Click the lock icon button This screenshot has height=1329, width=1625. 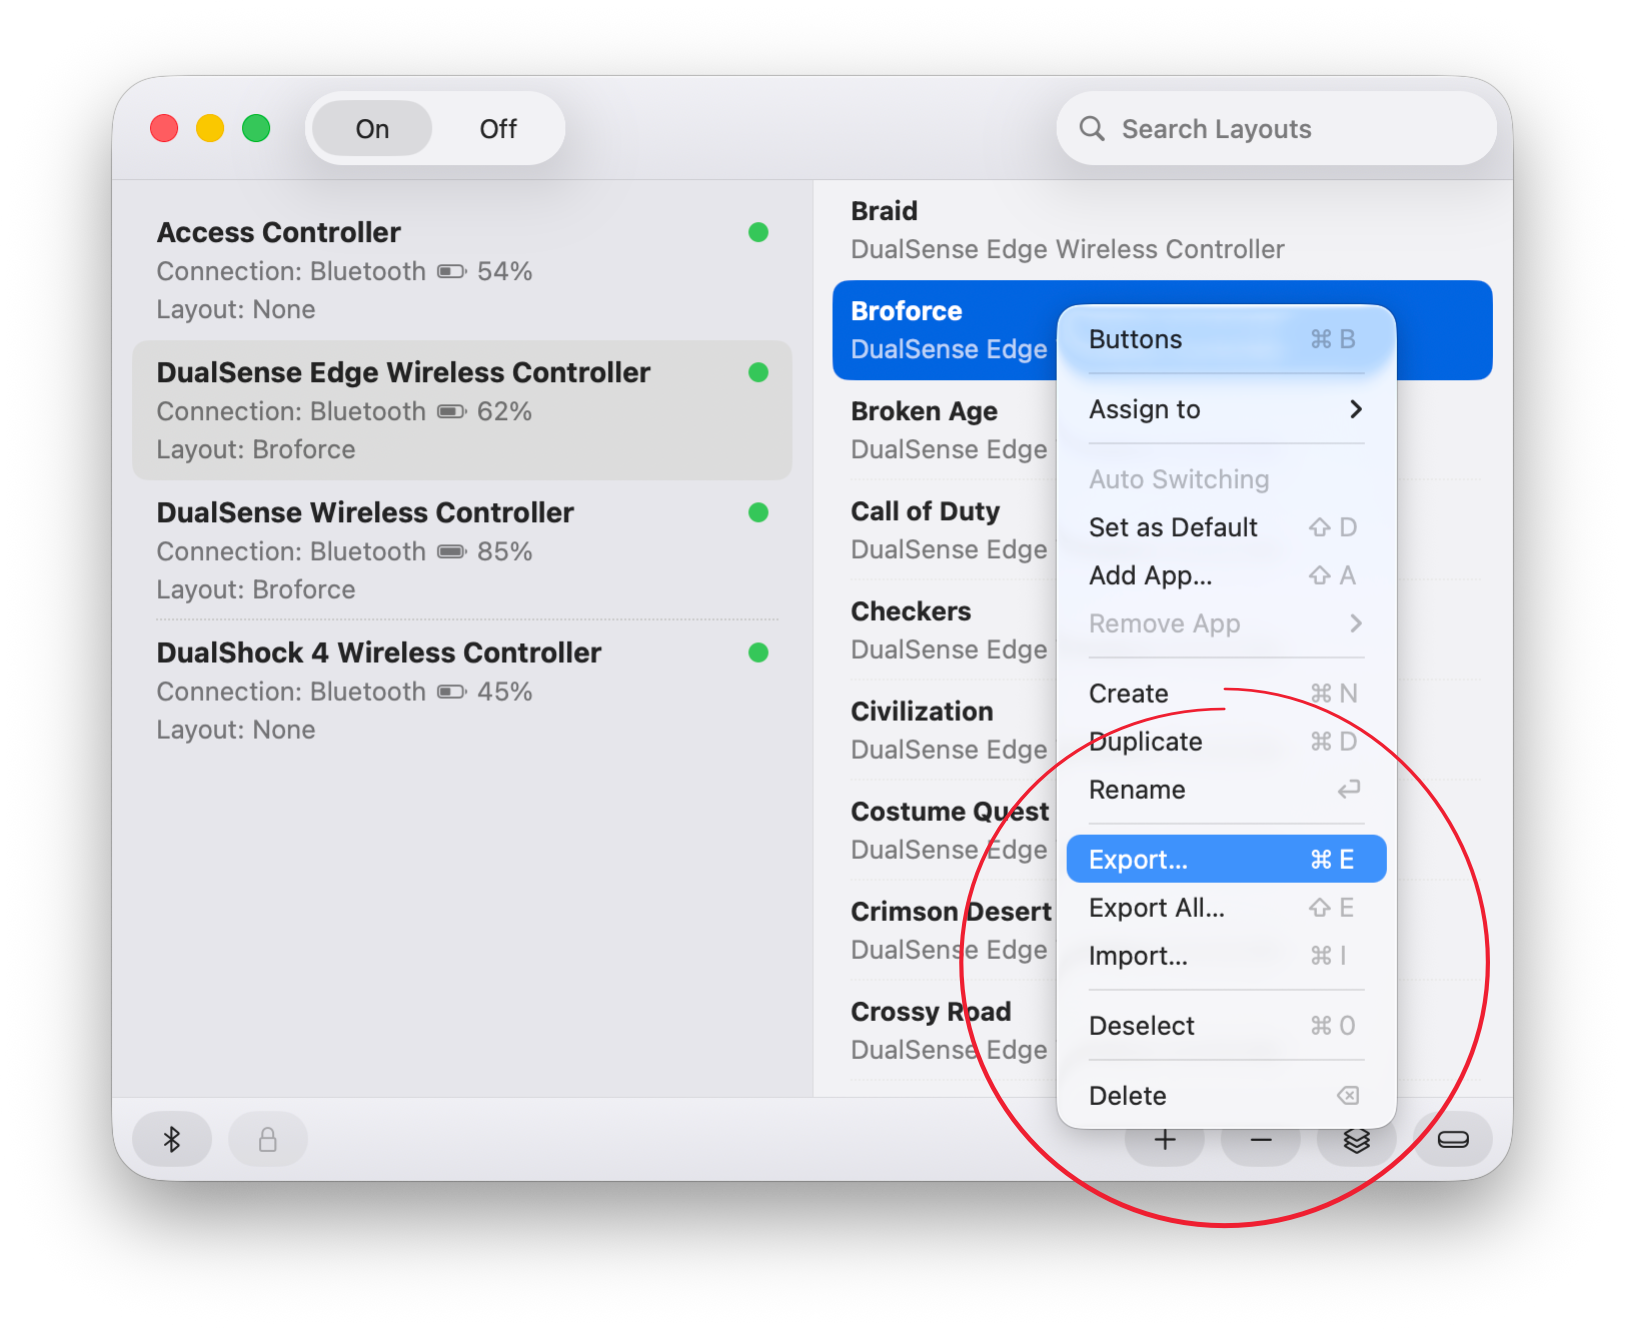coord(268,1139)
